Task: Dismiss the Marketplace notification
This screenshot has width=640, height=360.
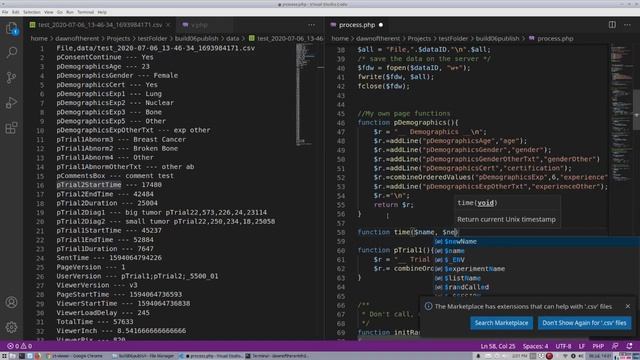Action: point(628,306)
